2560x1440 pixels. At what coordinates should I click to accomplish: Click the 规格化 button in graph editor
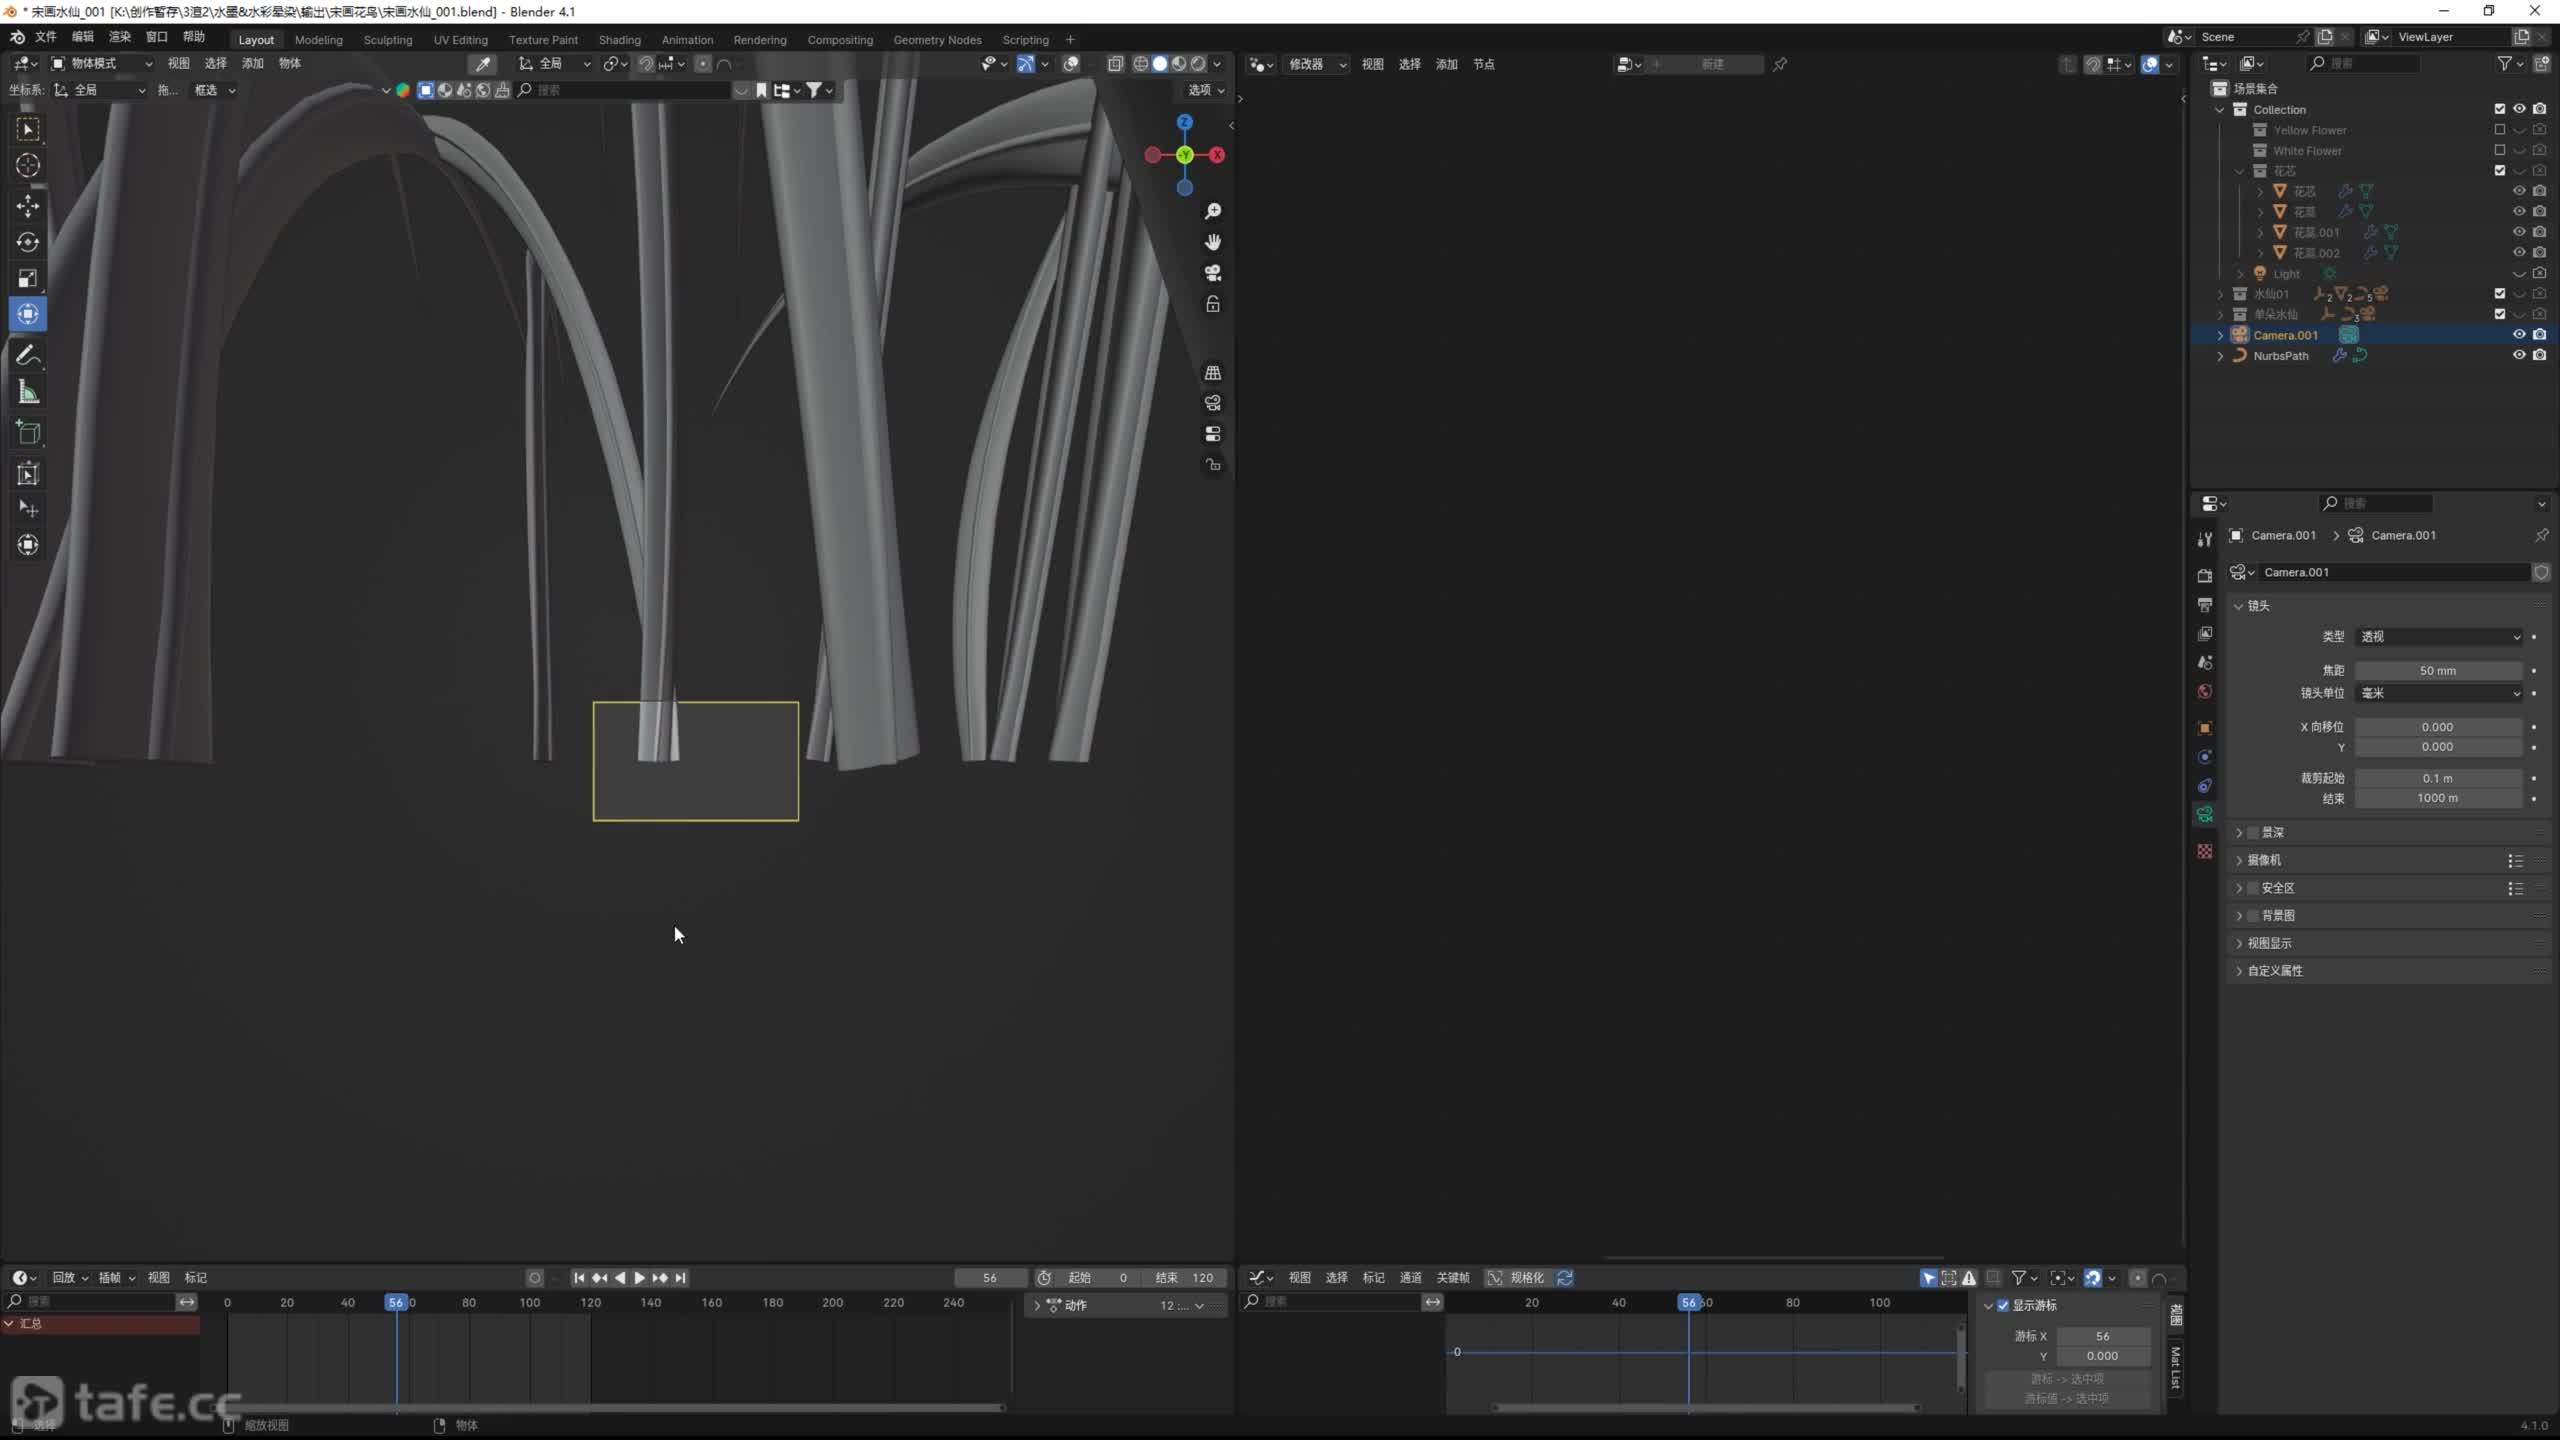tap(1516, 1278)
